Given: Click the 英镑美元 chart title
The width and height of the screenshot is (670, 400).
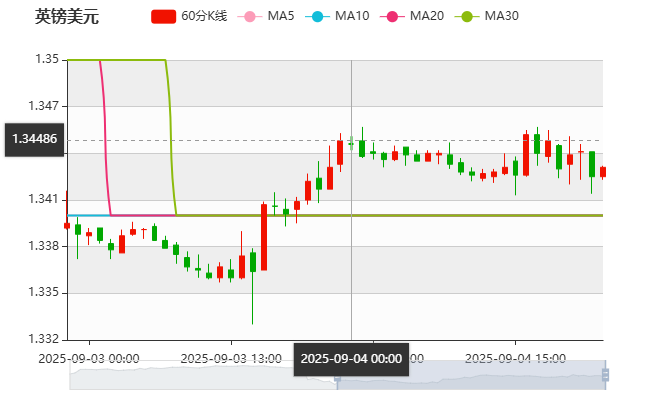Looking at the screenshot, I should click(67, 17).
